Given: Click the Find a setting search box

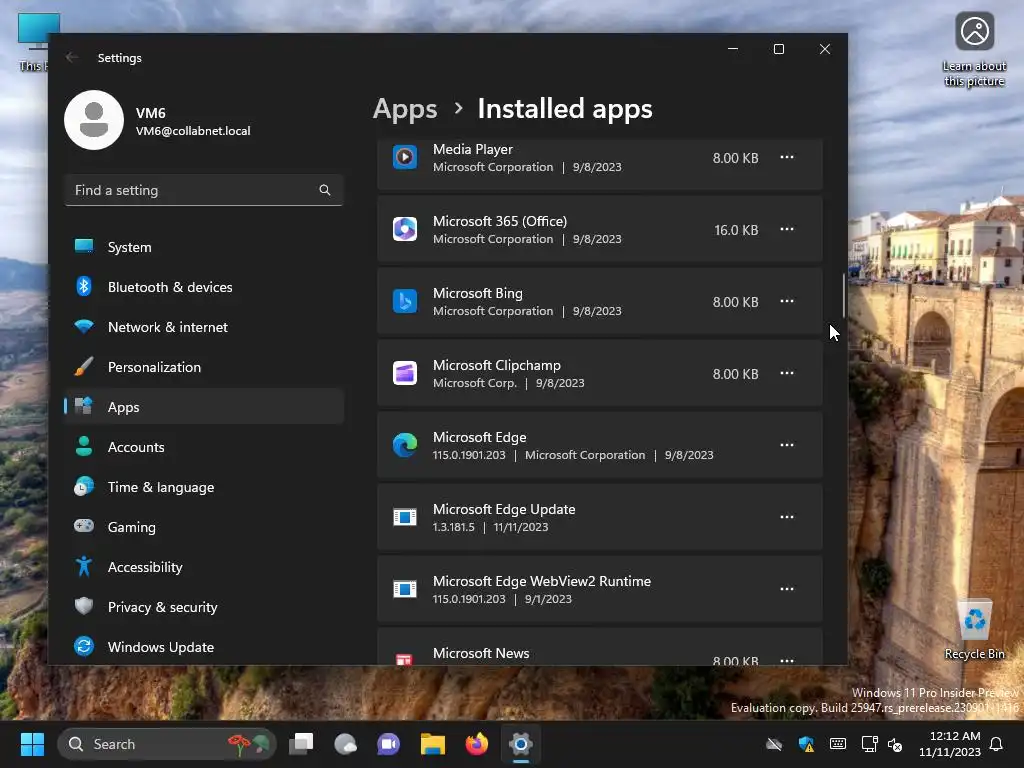Looking at the screenshot, I should tap(204, 190).
